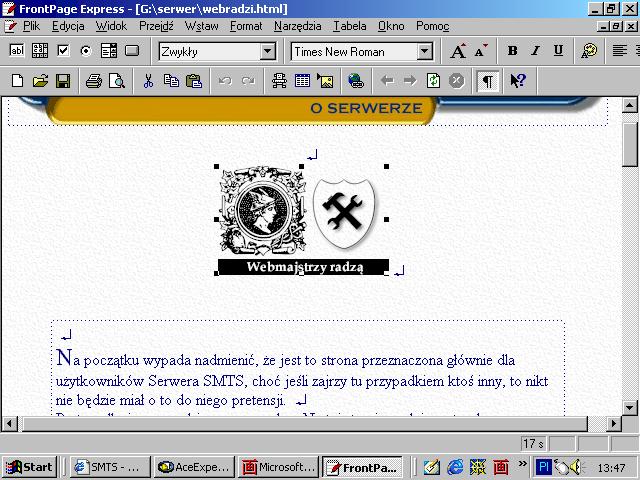Switch to the SMTS taskbar window

click(110, 467)
